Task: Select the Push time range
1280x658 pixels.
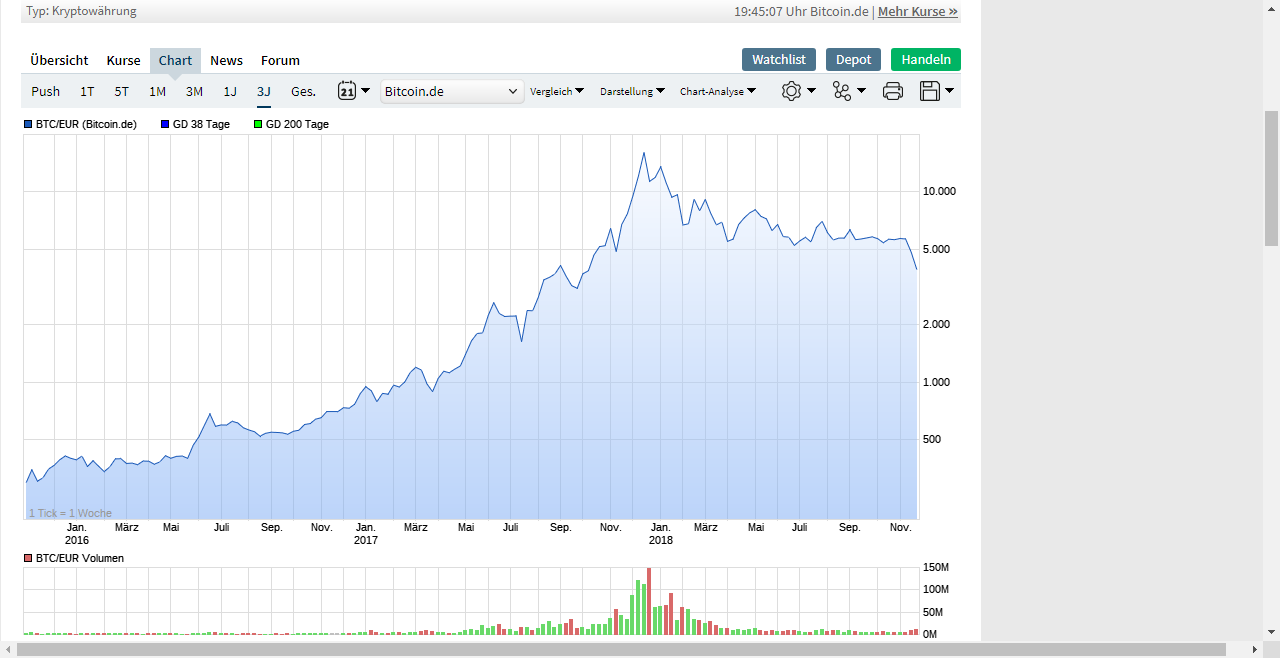Action: [46, 91]
